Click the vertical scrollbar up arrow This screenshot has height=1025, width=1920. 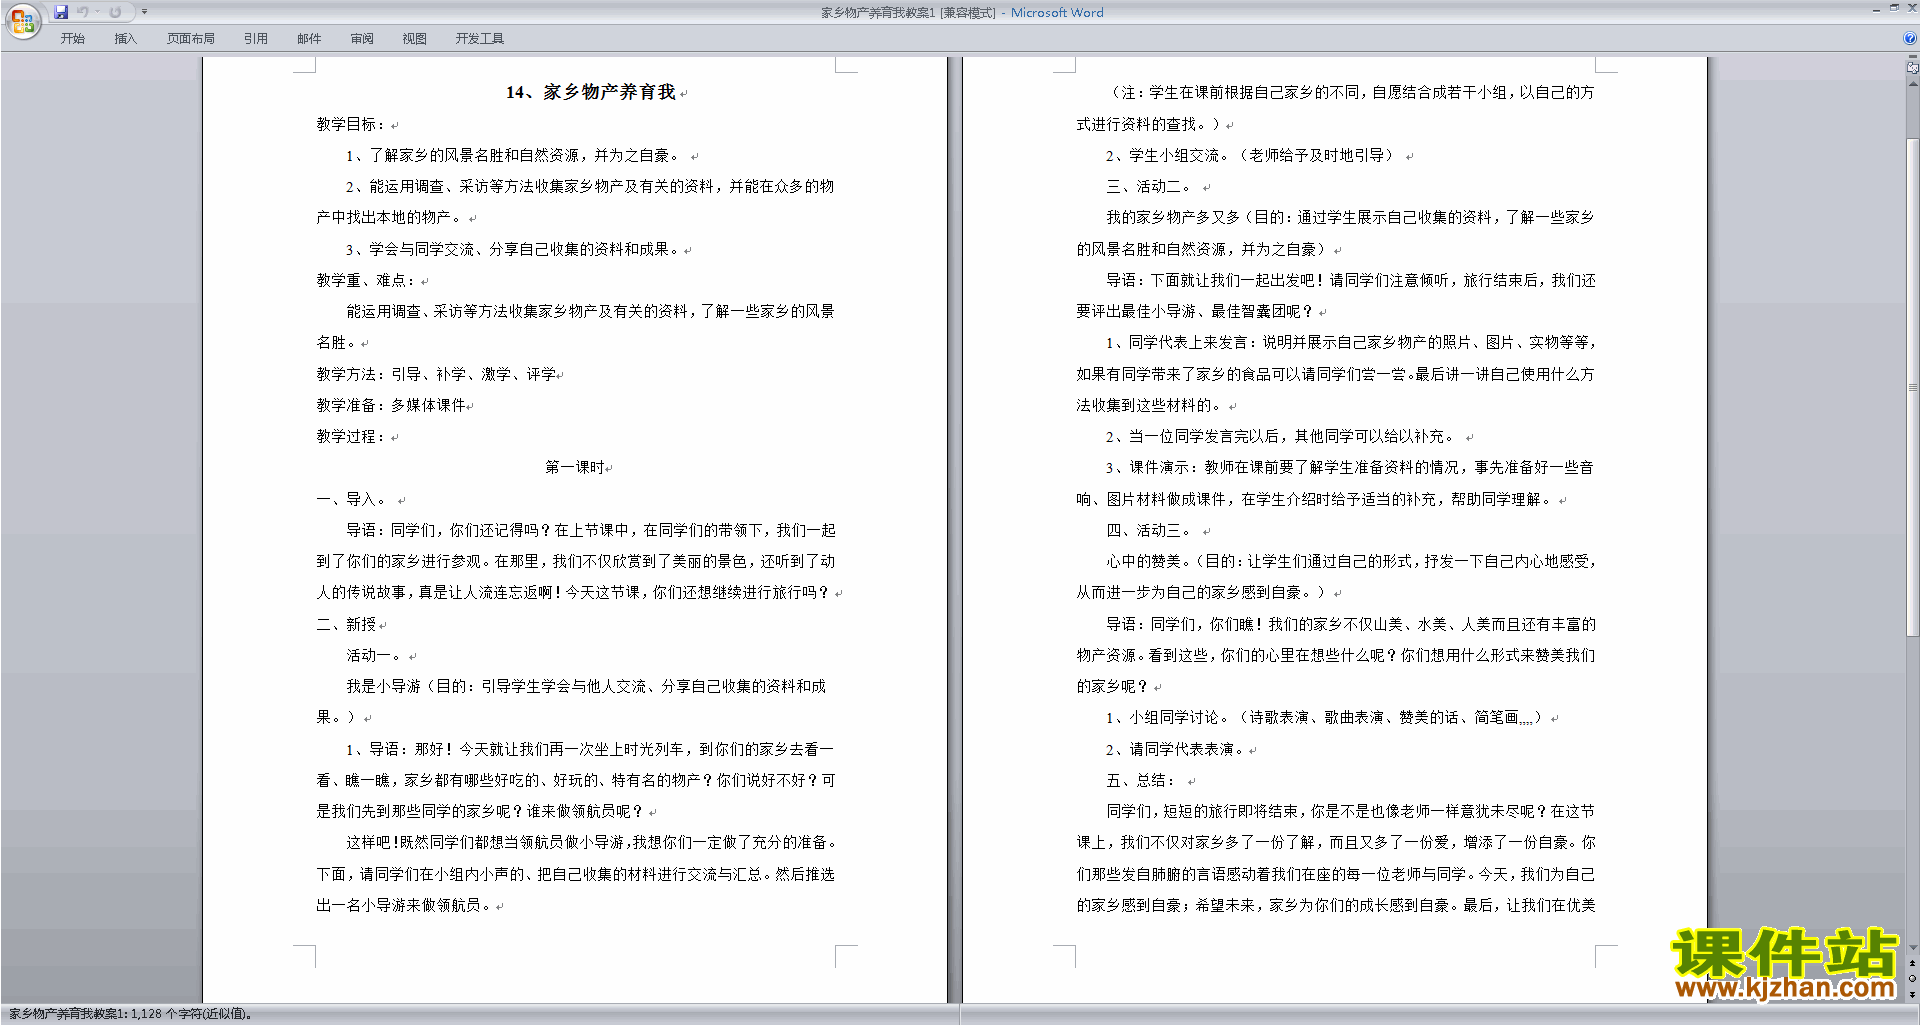pos(1912,83)
